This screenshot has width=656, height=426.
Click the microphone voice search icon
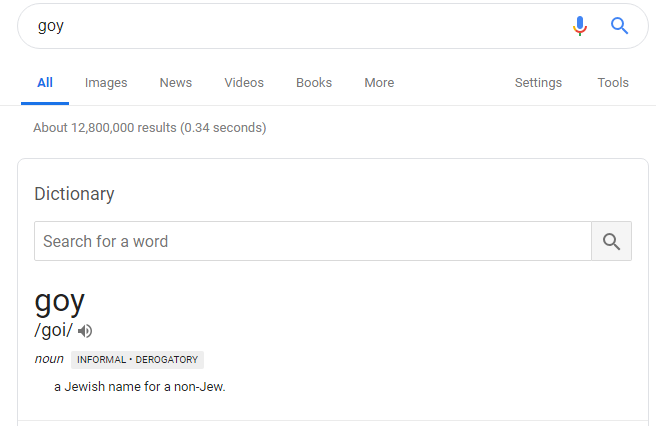click(x=579, y=26)
